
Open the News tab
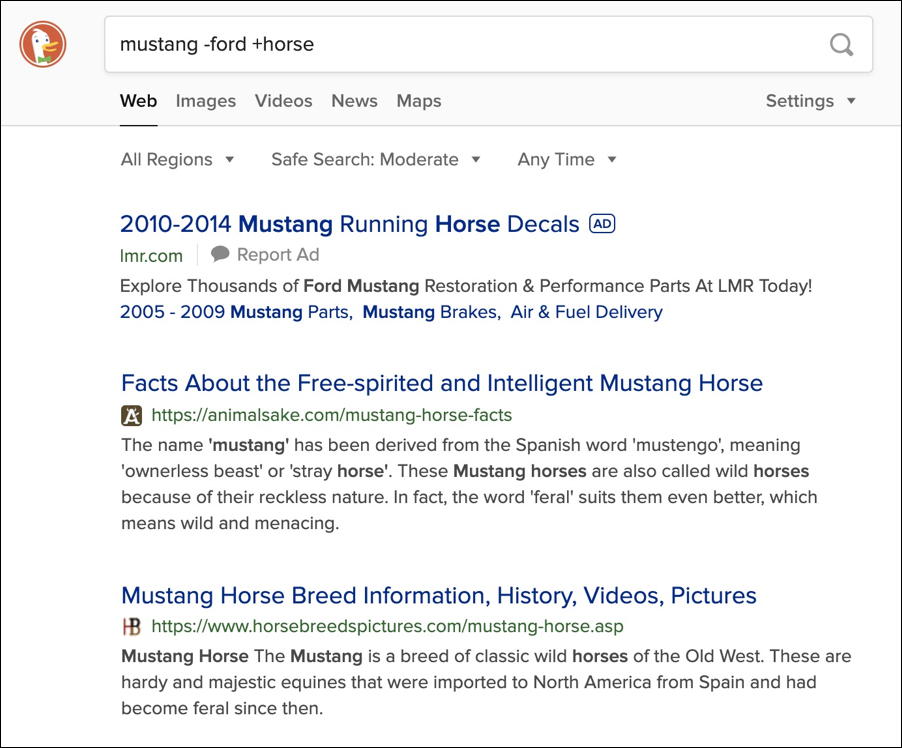coord(354,101)
